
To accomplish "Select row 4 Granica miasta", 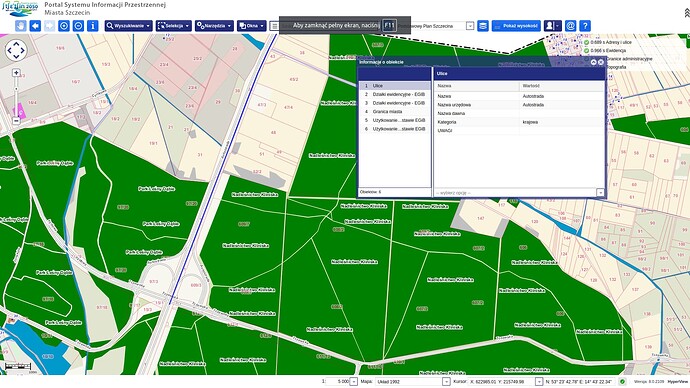I will (x=395, y=112).
